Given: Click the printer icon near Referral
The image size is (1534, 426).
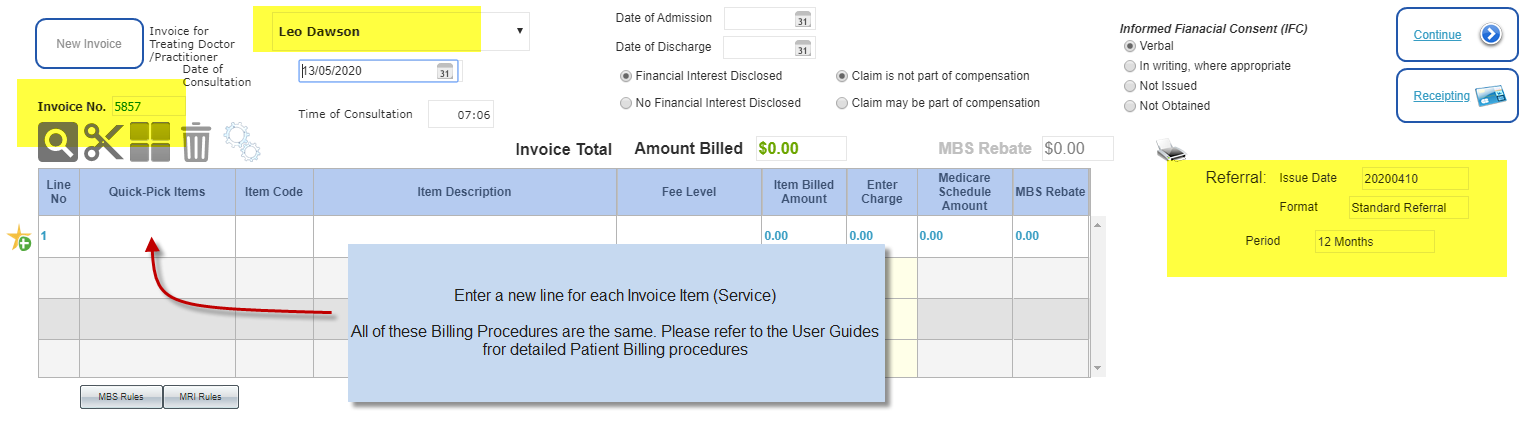Looking at the screenshot, I should (x=1171, y=150).
